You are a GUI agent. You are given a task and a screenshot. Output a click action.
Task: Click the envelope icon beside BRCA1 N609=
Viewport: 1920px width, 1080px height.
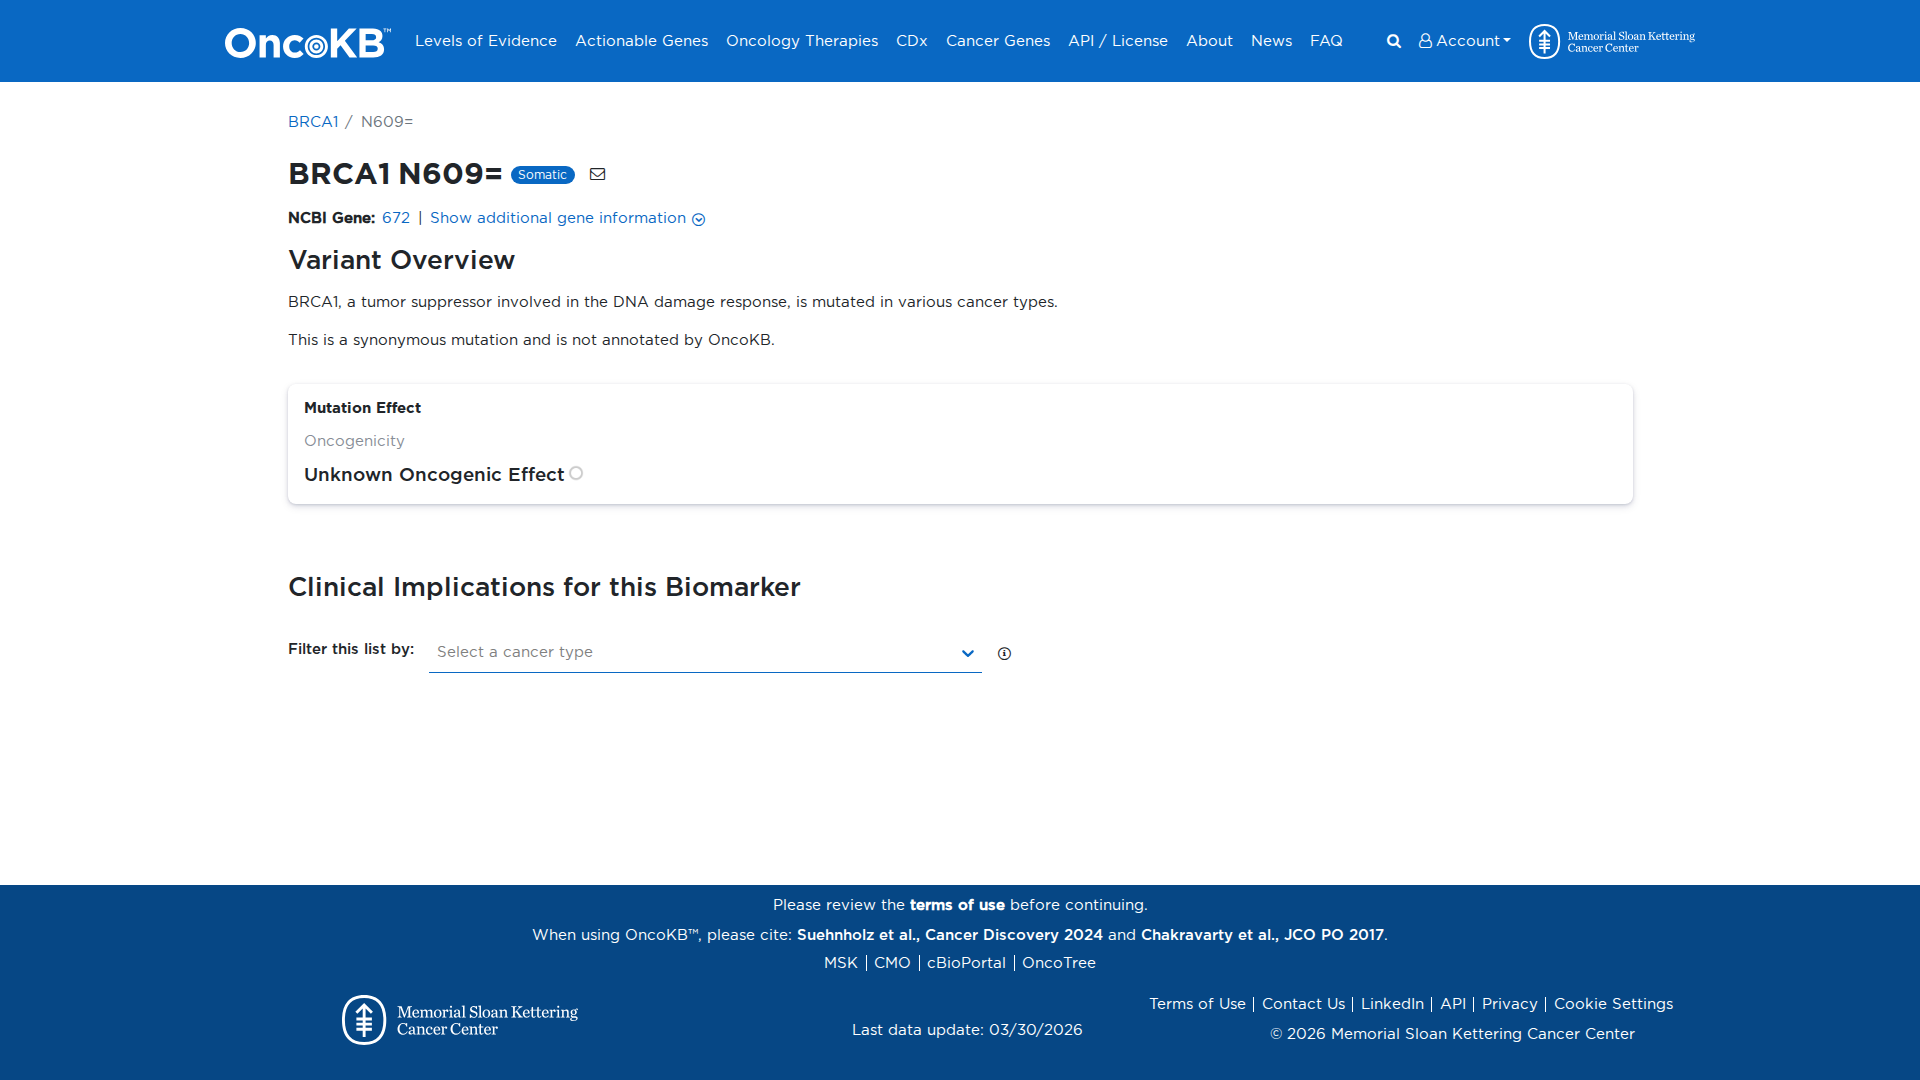[598, 174]
